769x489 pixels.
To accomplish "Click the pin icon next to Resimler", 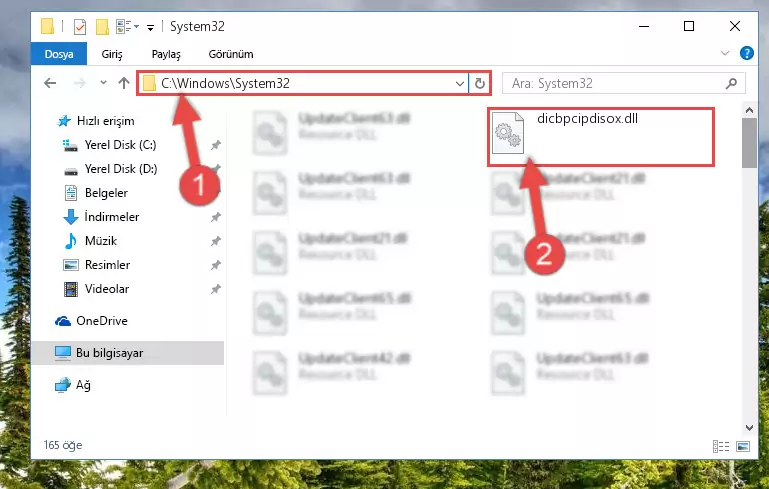I will [x=215, y=265].
